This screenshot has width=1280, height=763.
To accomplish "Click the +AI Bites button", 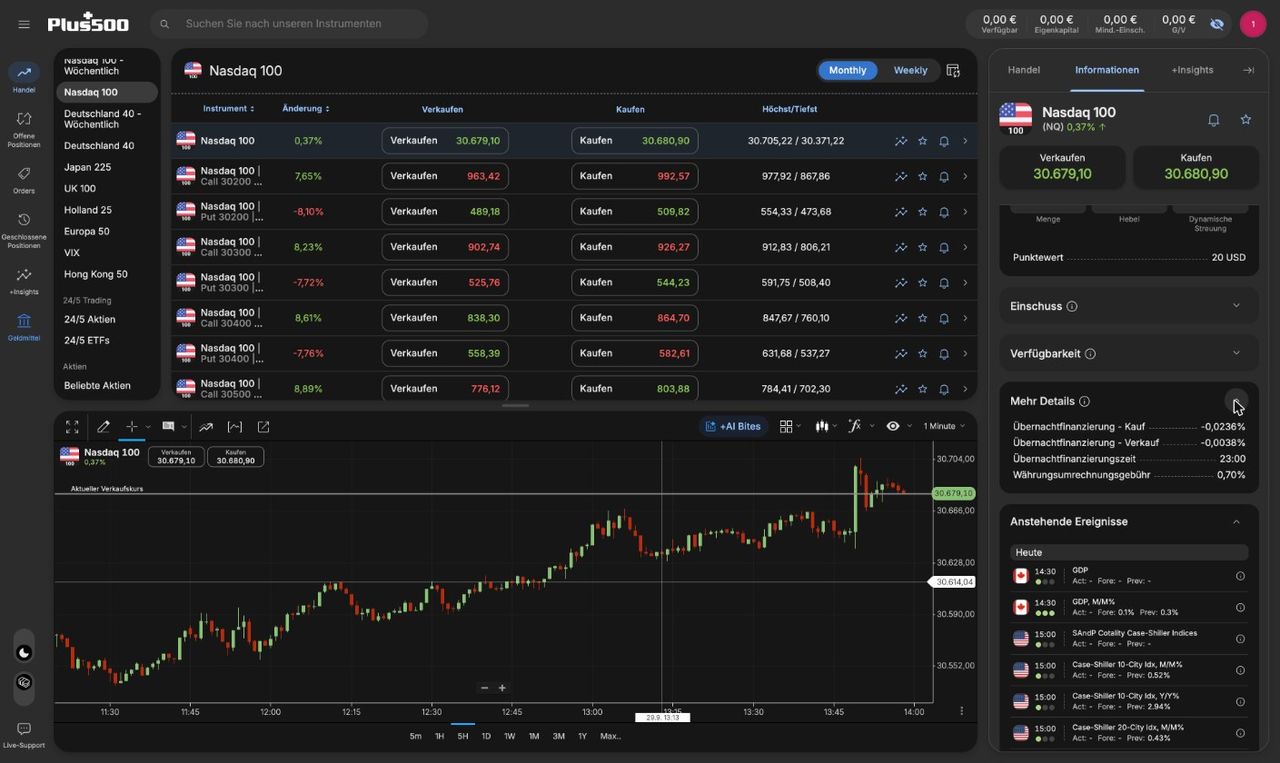I will pyautogui.click(x=733, y=426).
